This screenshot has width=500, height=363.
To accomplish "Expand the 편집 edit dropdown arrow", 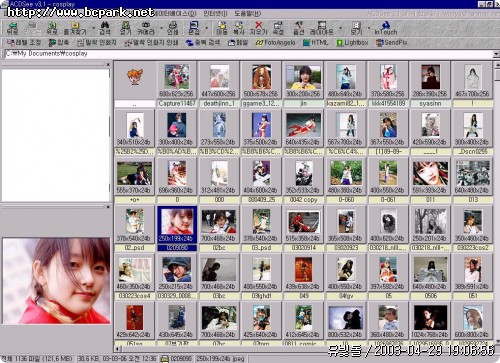I will [207, 28].
